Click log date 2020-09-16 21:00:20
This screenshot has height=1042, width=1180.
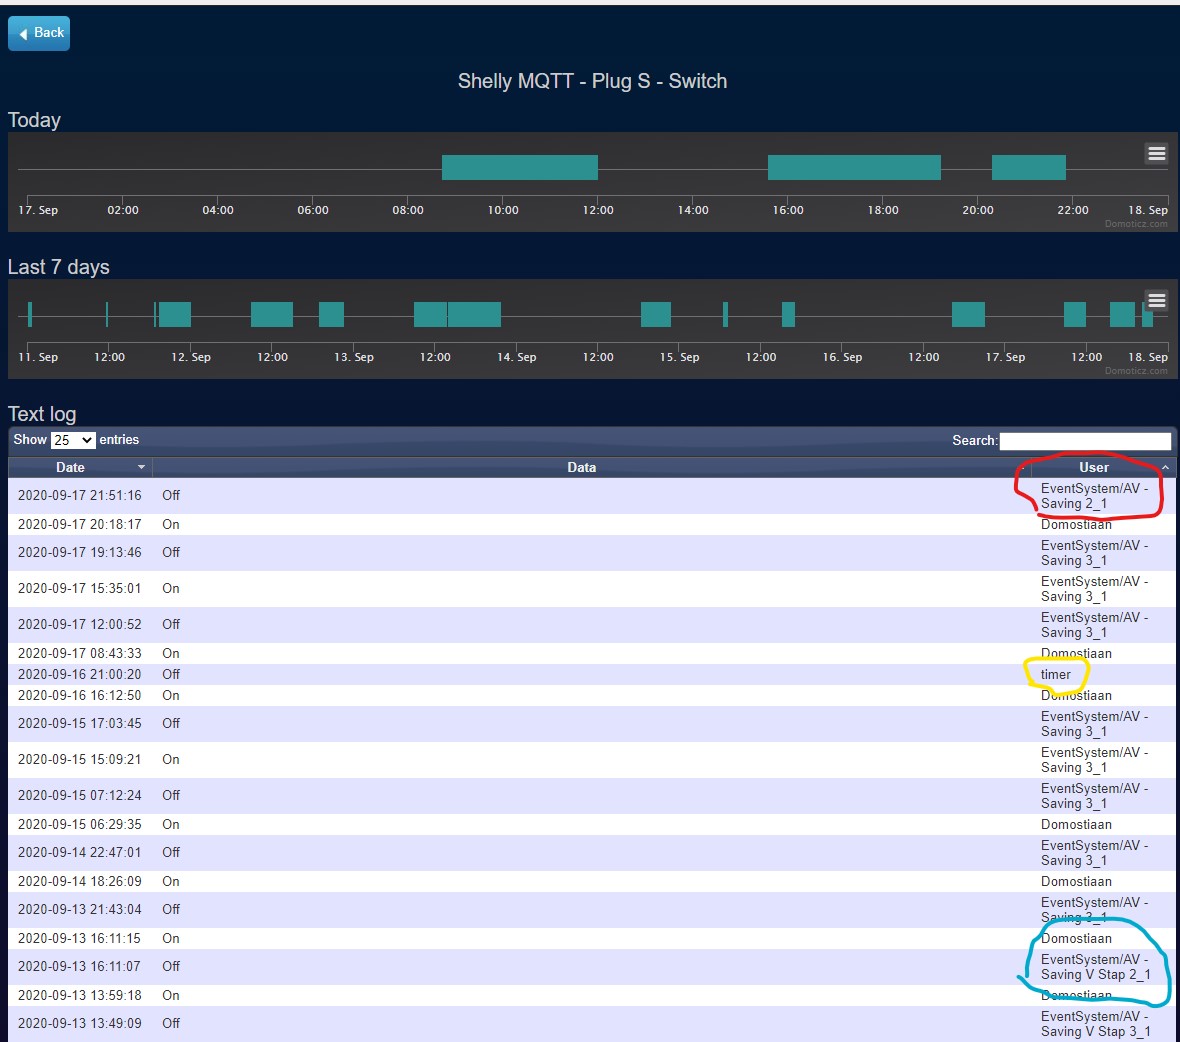[80, 674]
